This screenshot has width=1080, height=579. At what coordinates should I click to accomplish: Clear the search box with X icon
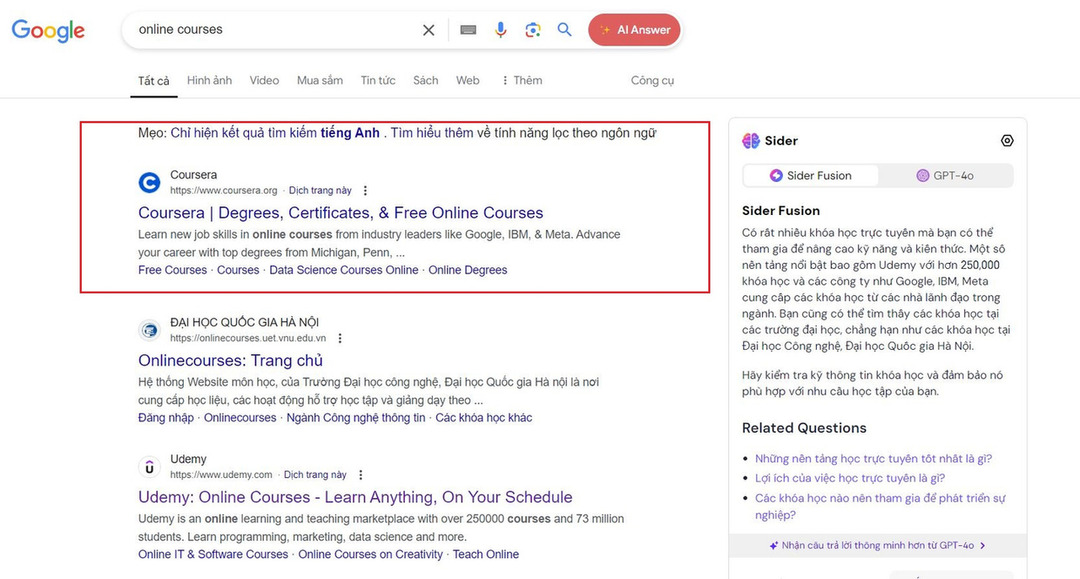tap(428, 30)
